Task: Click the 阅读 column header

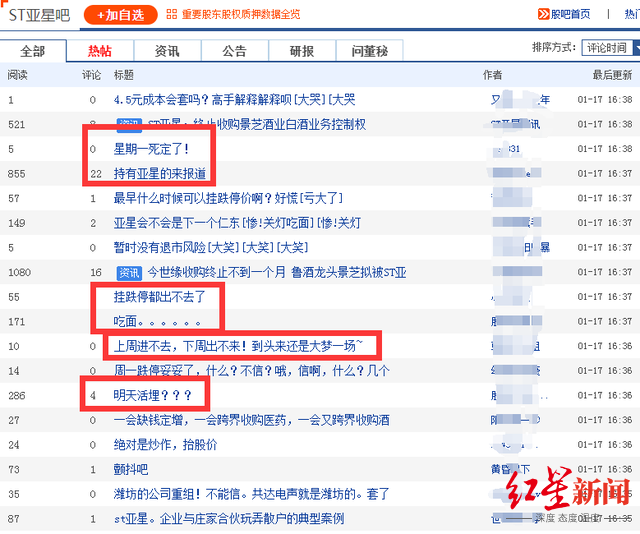Action: pos(18,75)
